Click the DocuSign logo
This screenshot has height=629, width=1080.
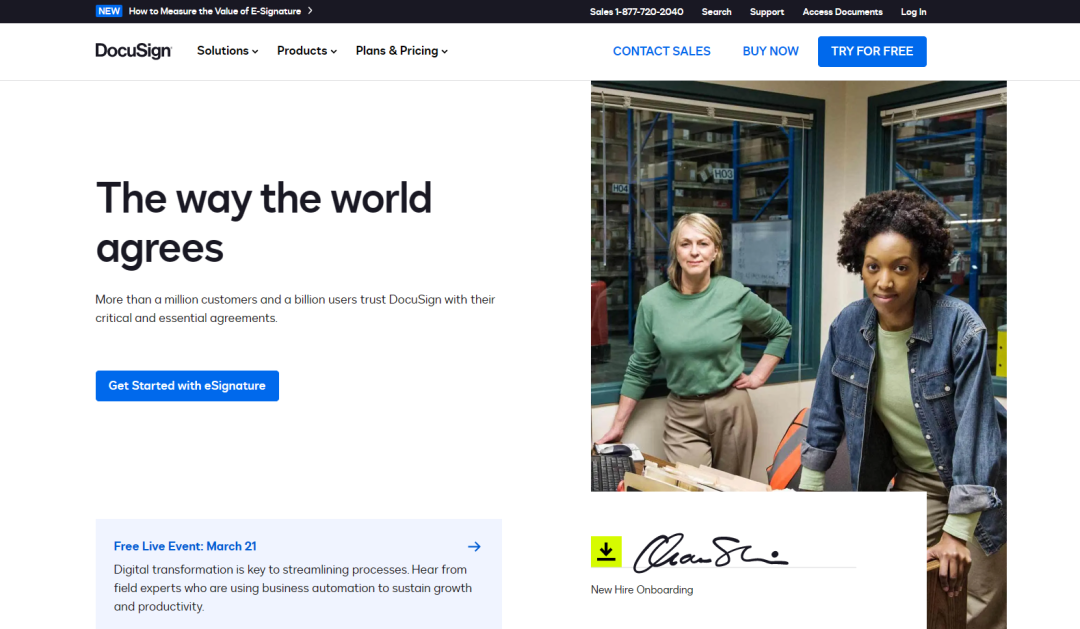pyautogui.click(x=134, y=51)
